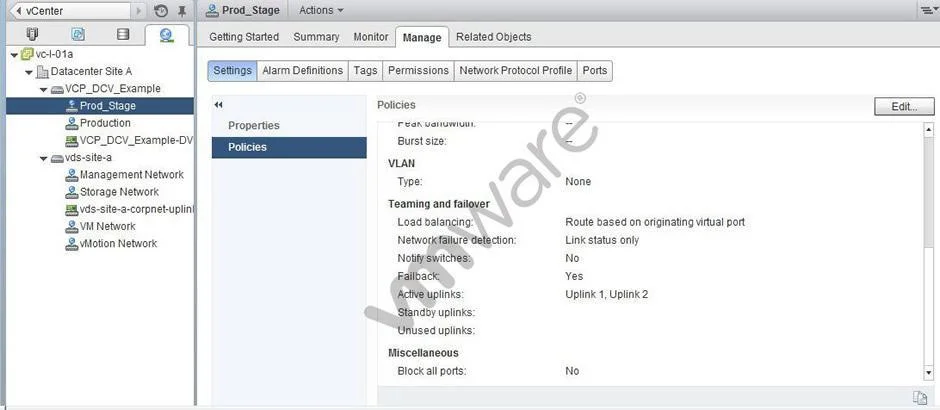Click the Storage Network port group icon
The height and width of the screenshot is (410, 940).
(71, 192)
